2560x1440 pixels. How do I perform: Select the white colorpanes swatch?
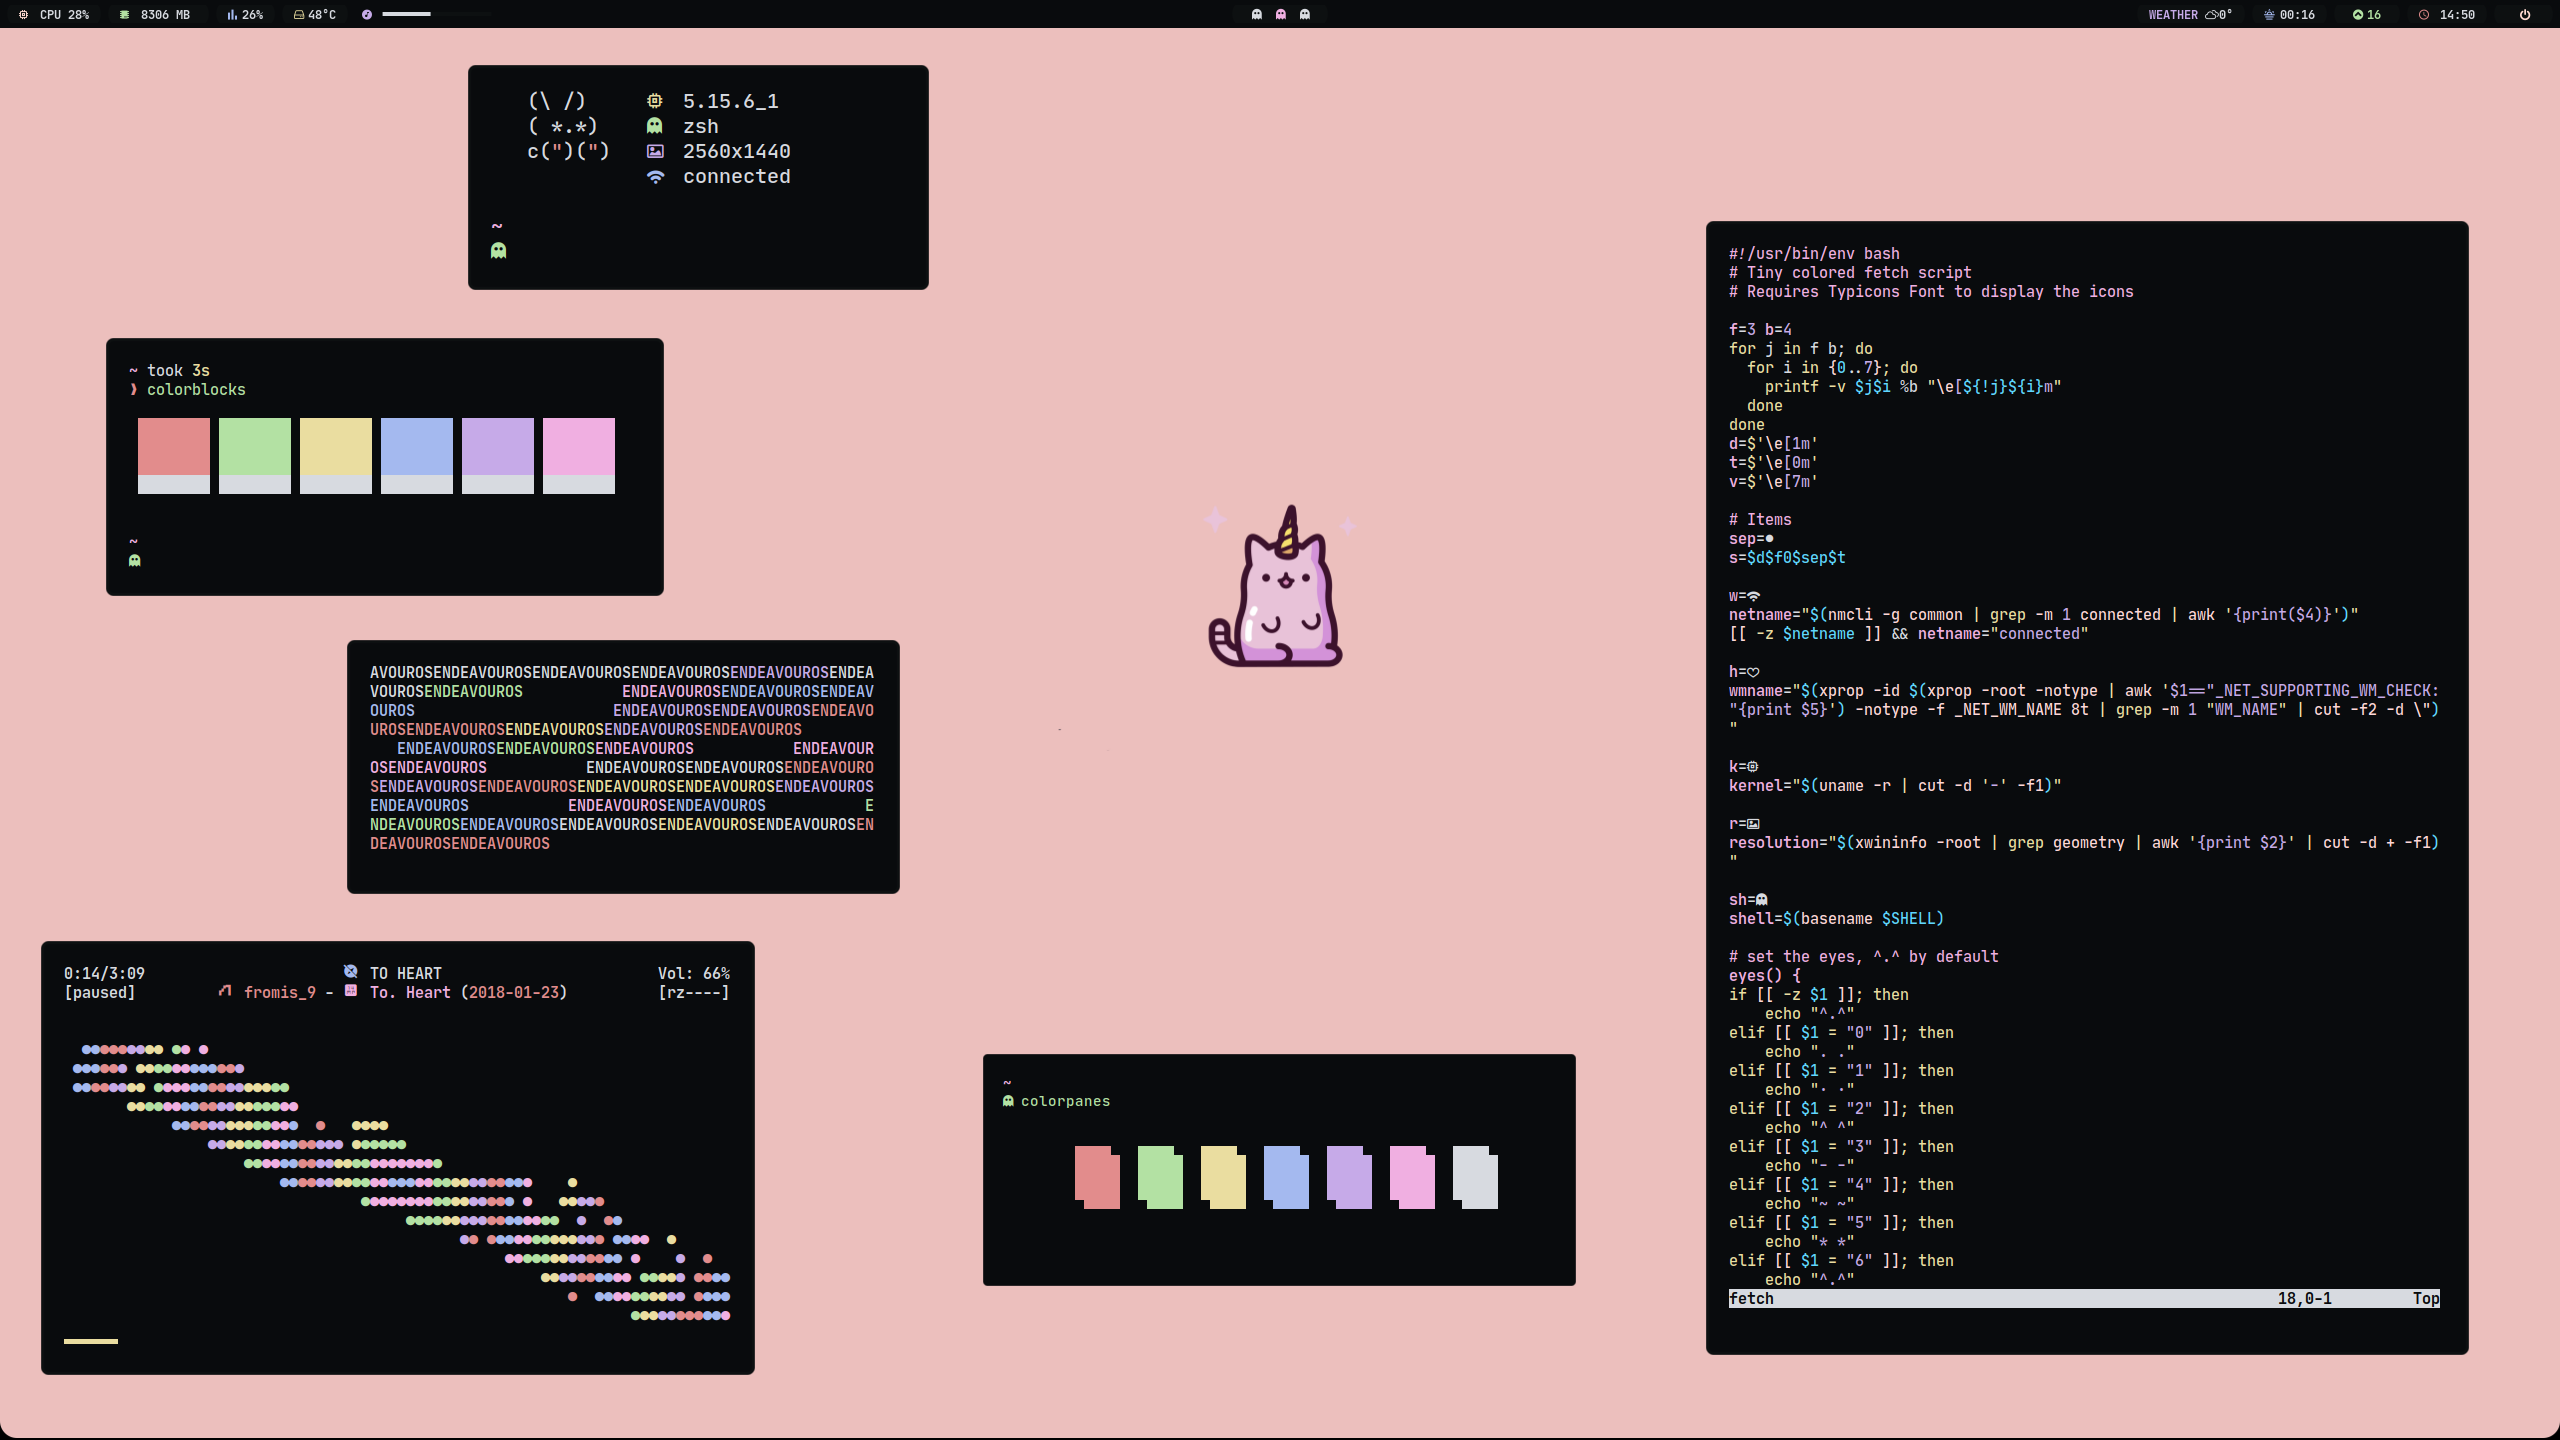click(1475, 1177)
